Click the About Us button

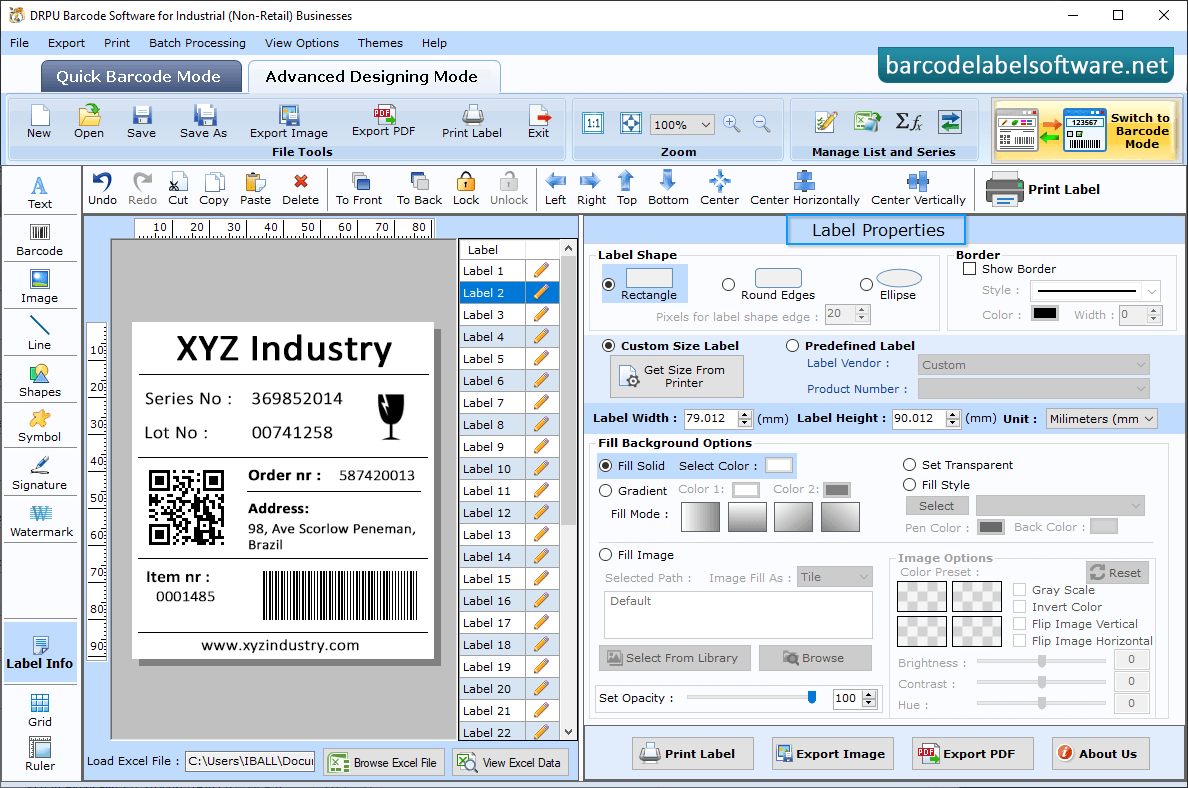point(1100,754)
